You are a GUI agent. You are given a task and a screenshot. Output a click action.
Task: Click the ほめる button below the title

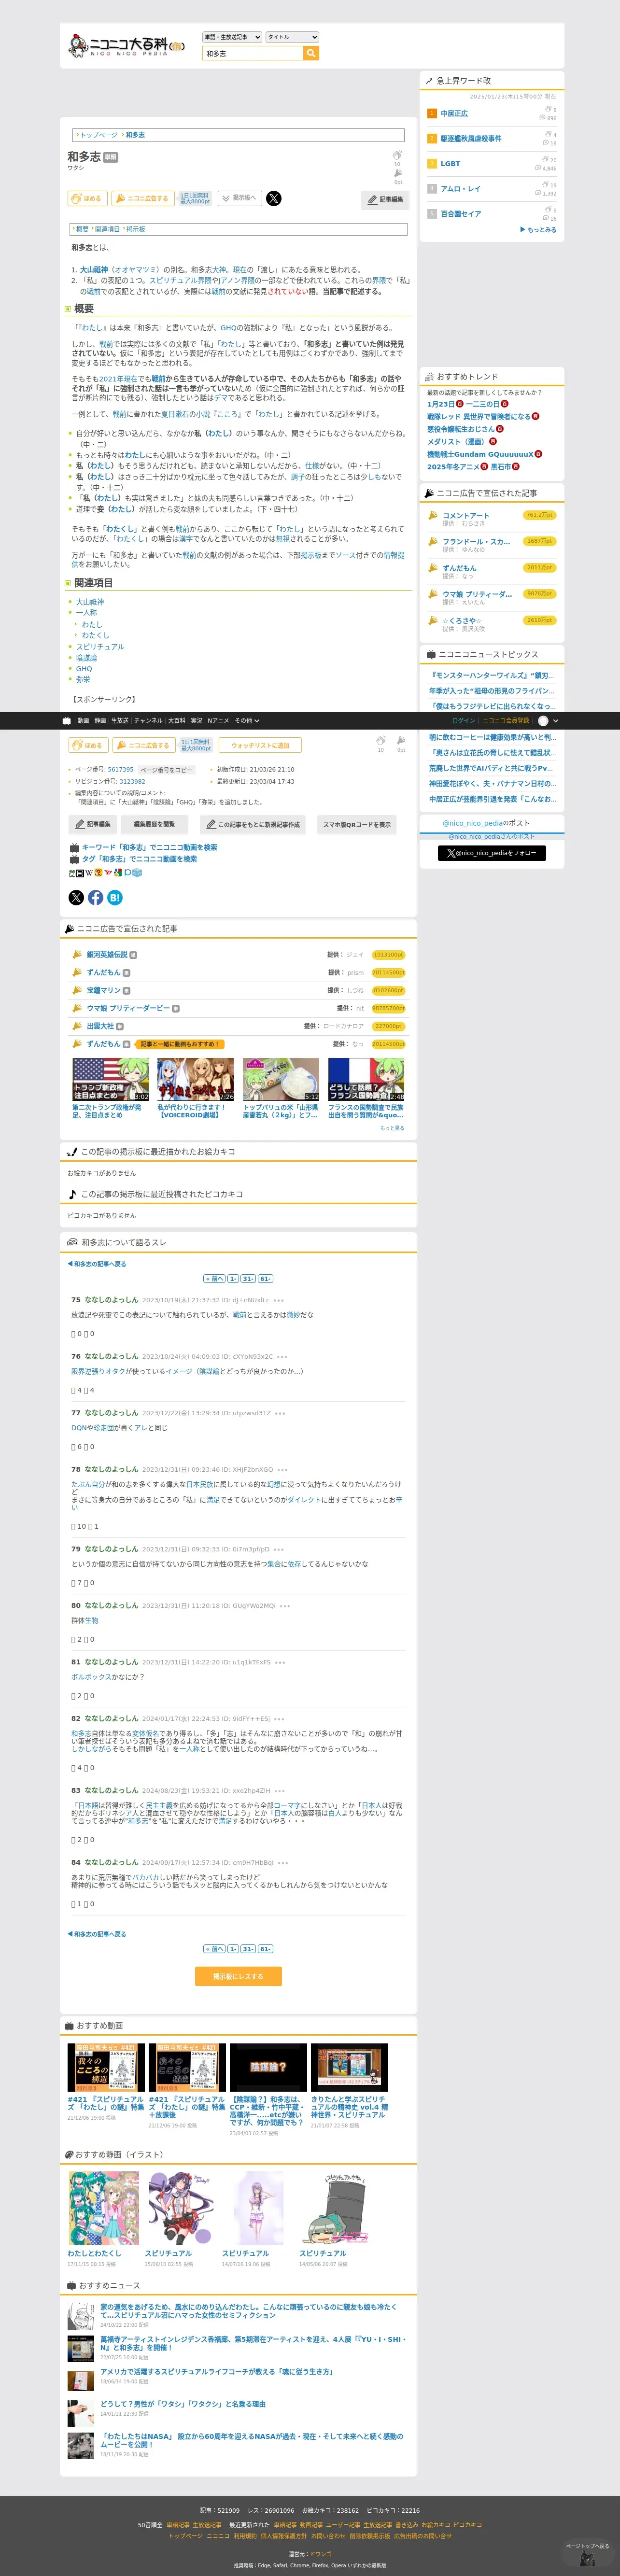(x=88, y=198)
